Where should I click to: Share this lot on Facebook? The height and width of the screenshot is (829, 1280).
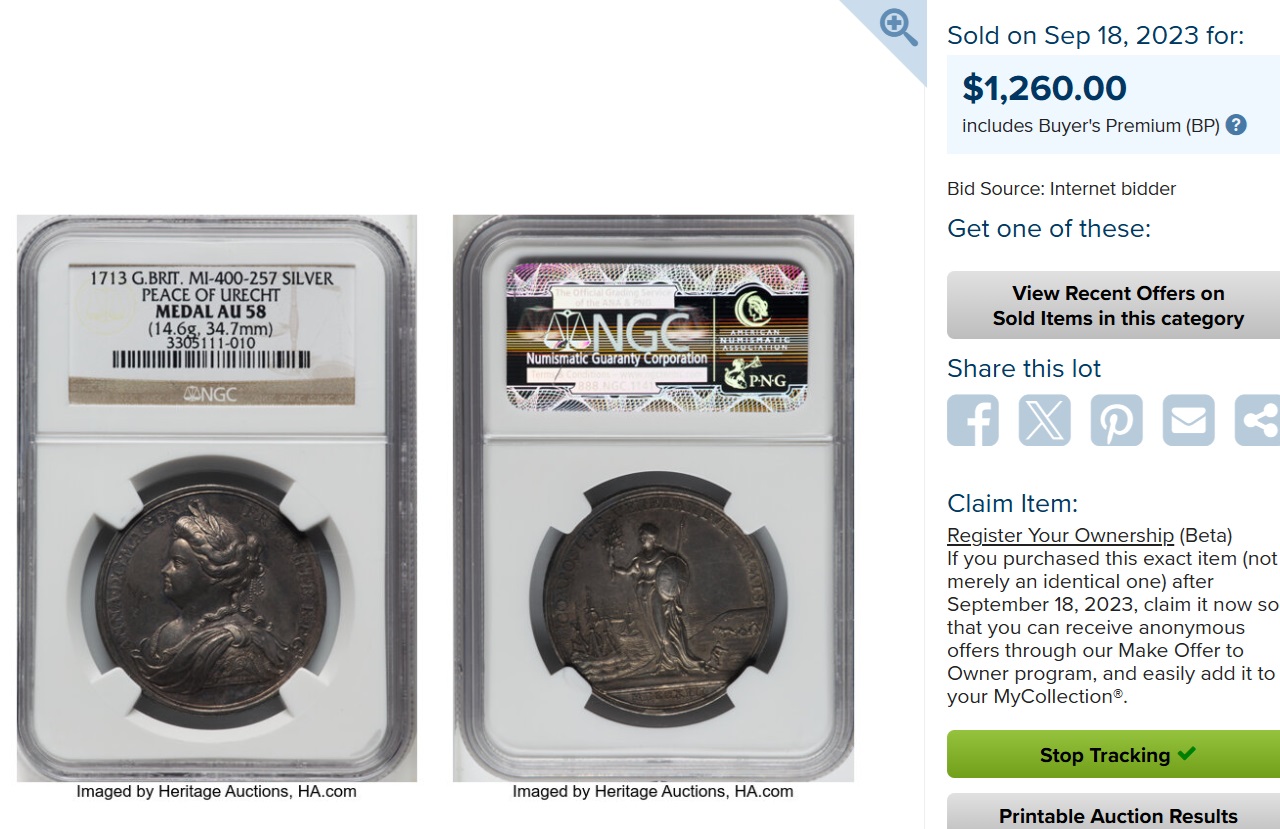973,420
